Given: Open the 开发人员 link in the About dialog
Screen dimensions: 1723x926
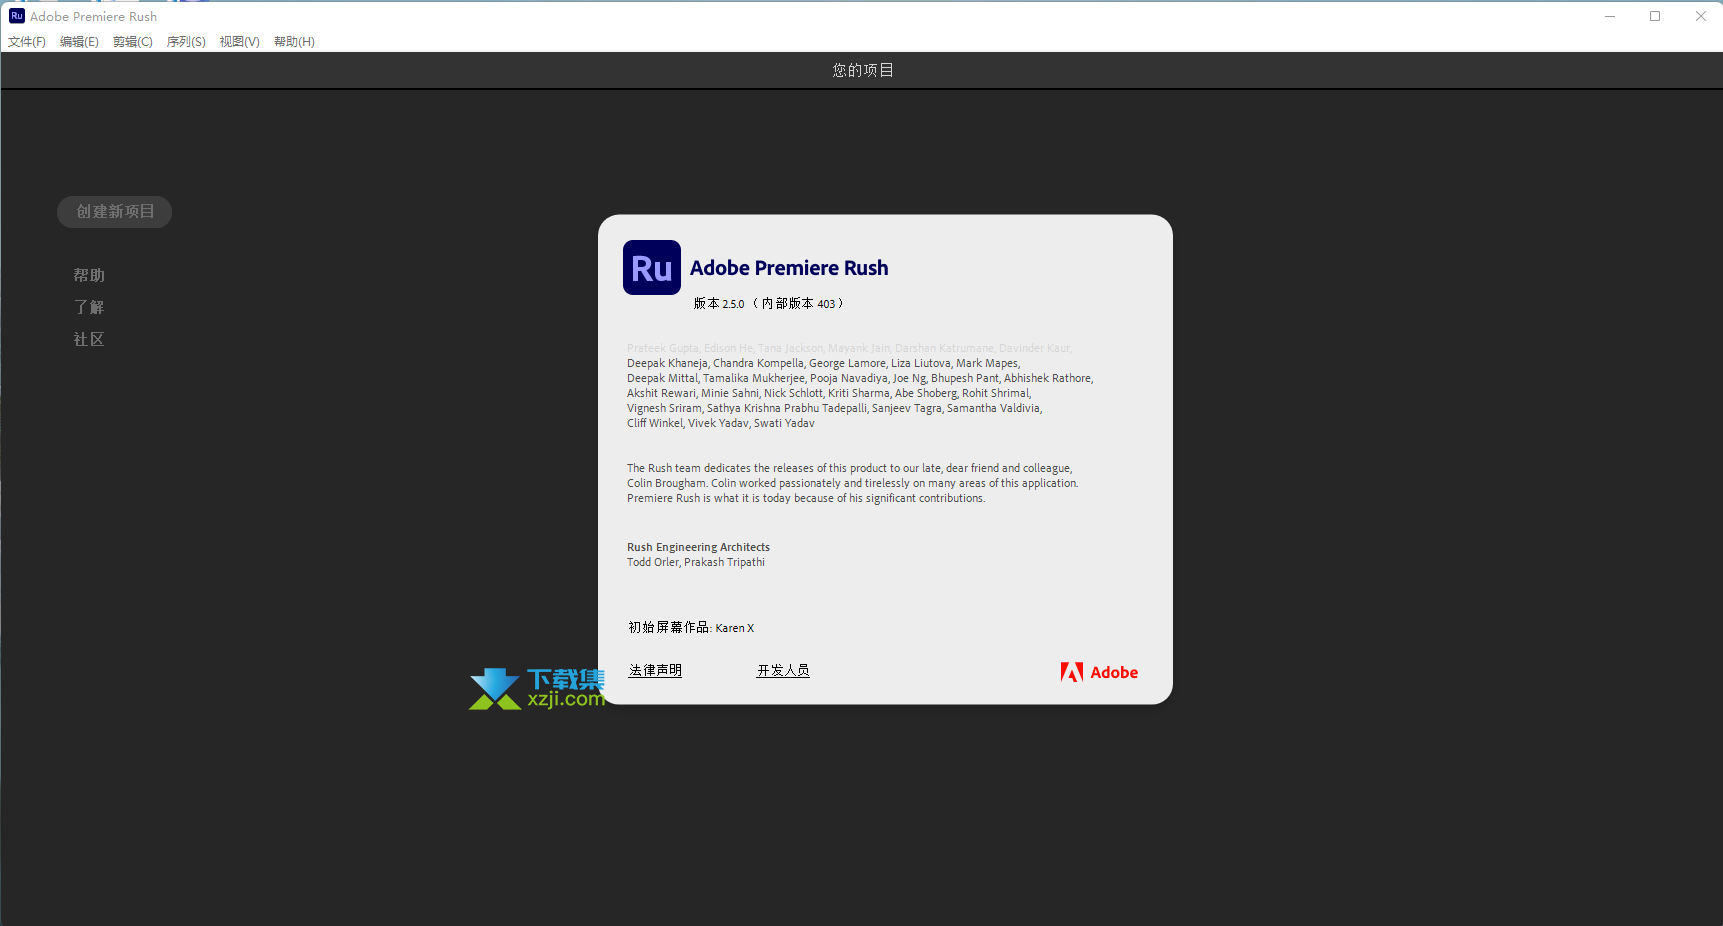Looking at the screenshot, I should (783, 671).
